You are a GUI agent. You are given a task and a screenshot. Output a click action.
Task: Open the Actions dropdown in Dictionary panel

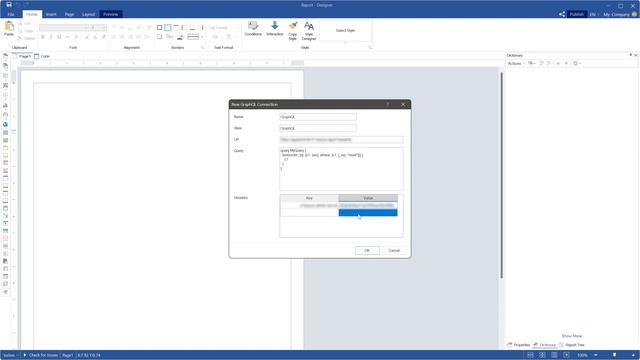[x=516, y=64]
